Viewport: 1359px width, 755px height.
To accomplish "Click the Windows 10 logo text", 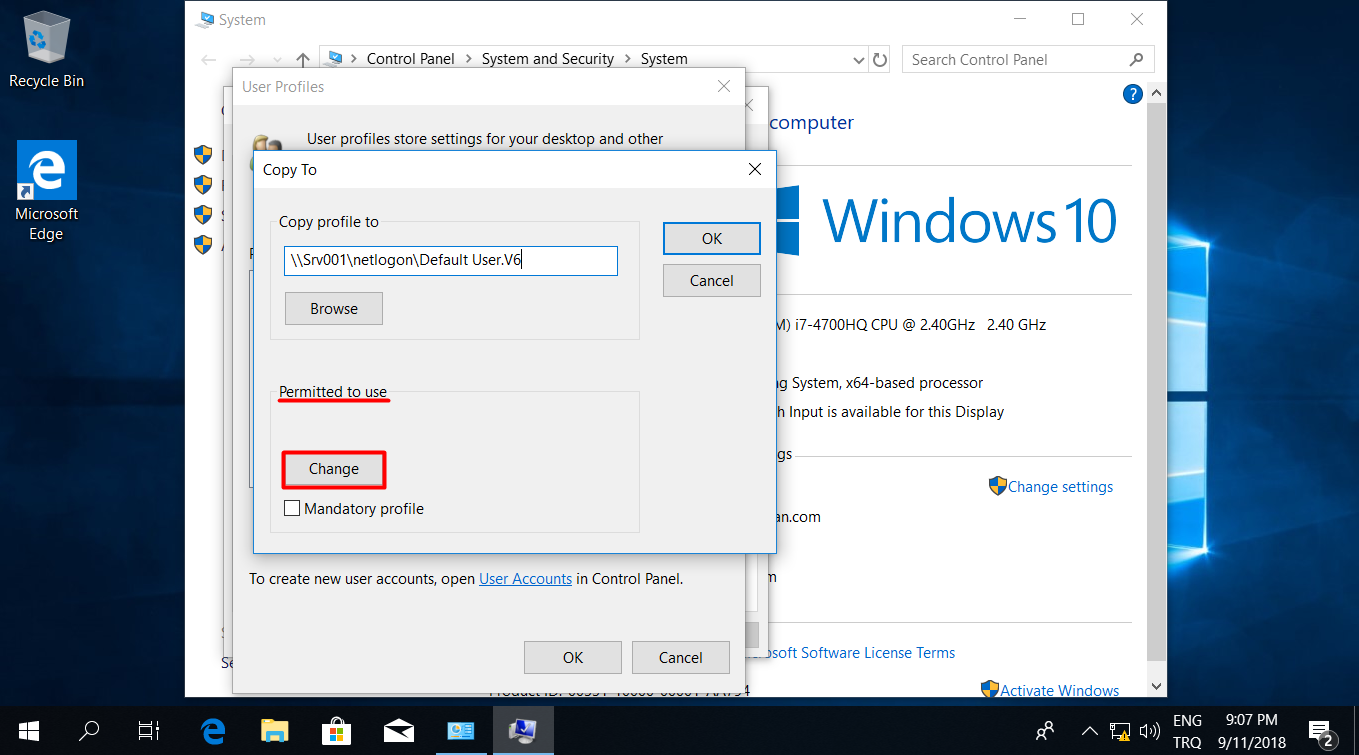I will click(x=969, y=221).
